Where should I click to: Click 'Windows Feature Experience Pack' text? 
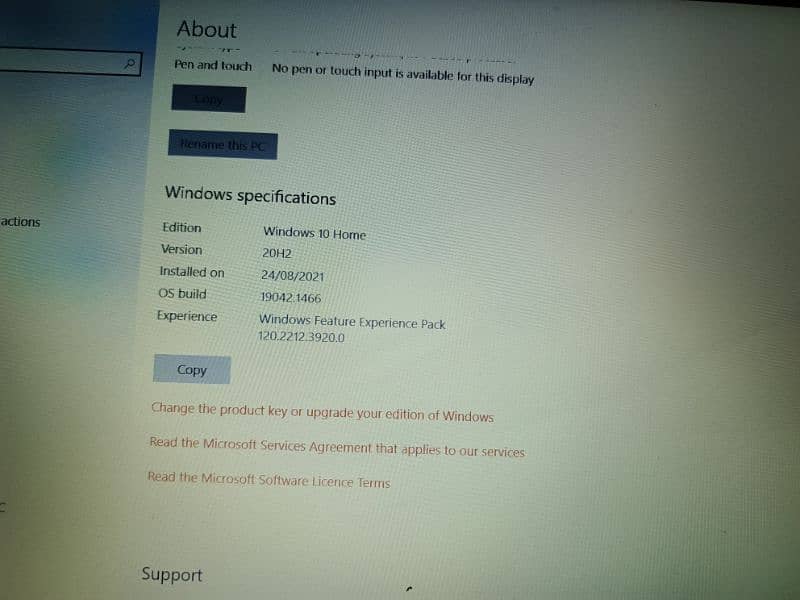click(x=352, y=322)
